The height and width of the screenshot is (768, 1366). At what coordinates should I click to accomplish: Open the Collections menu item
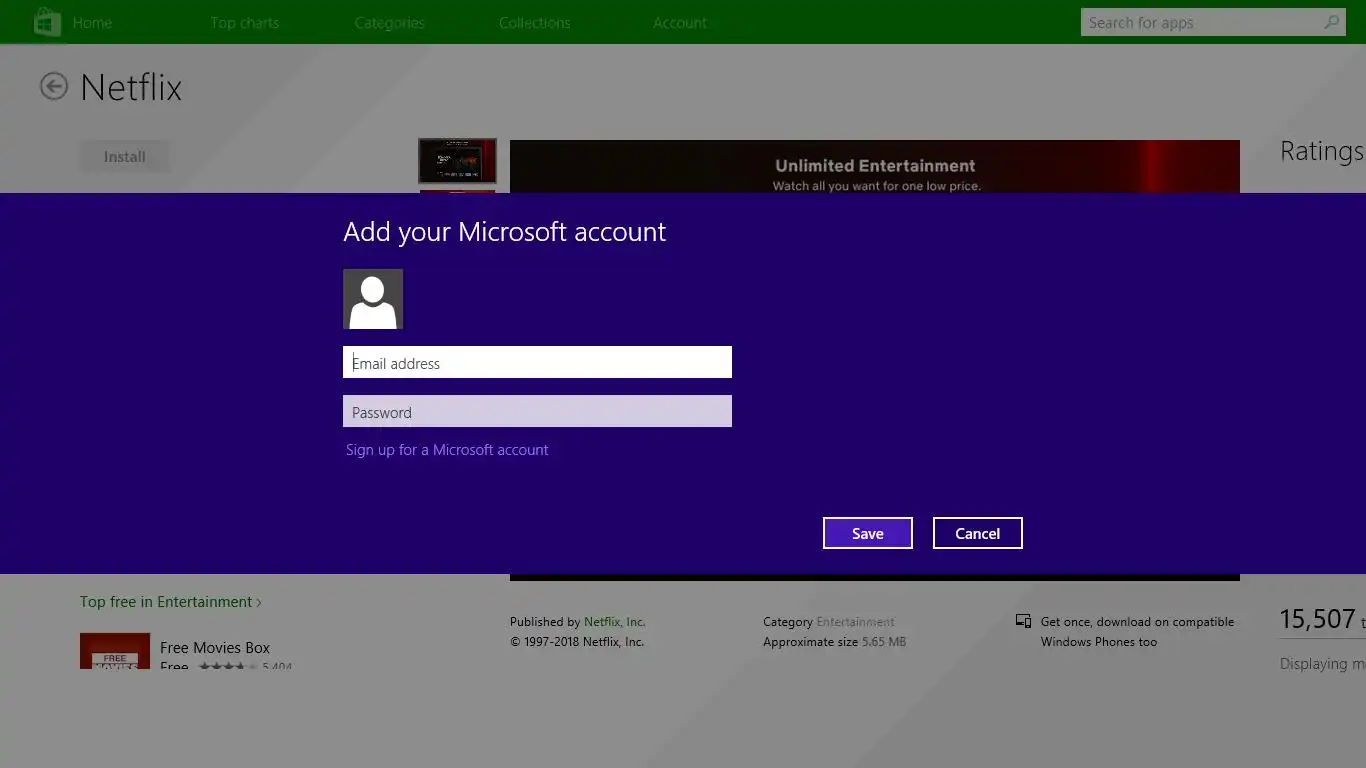tap(535, 22)
